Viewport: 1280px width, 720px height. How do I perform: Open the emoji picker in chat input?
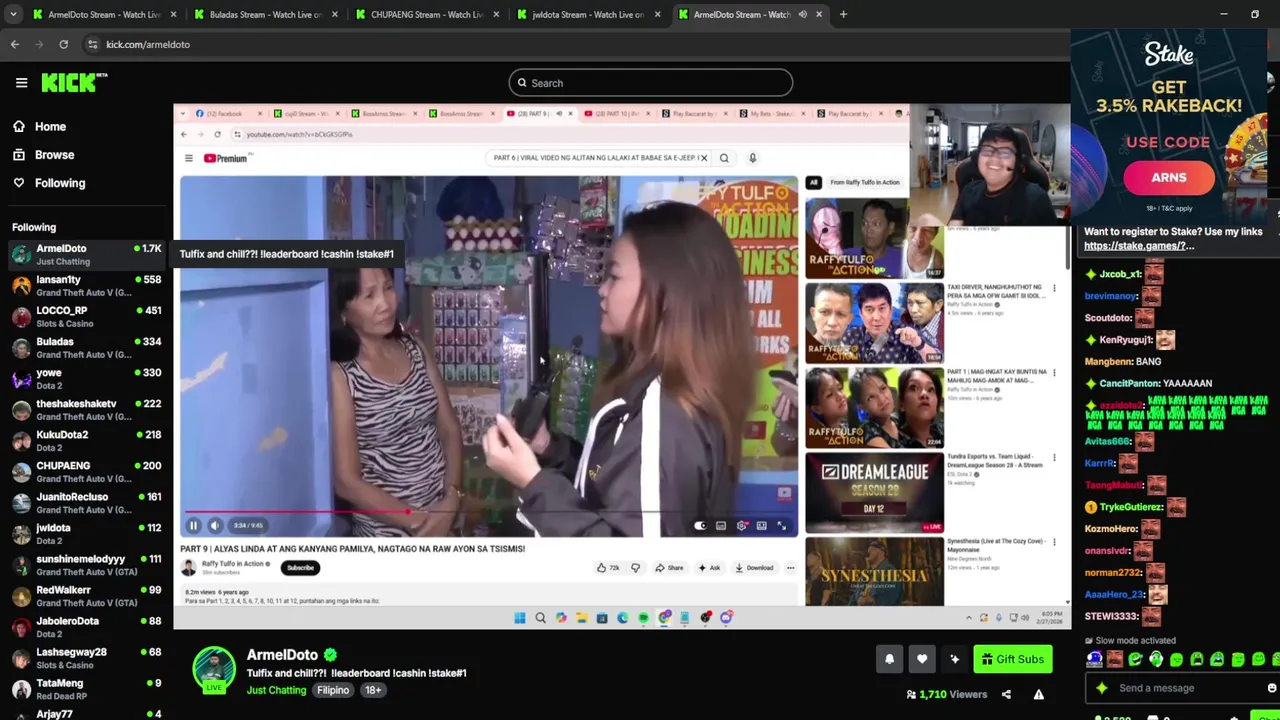coord(1271,688)
